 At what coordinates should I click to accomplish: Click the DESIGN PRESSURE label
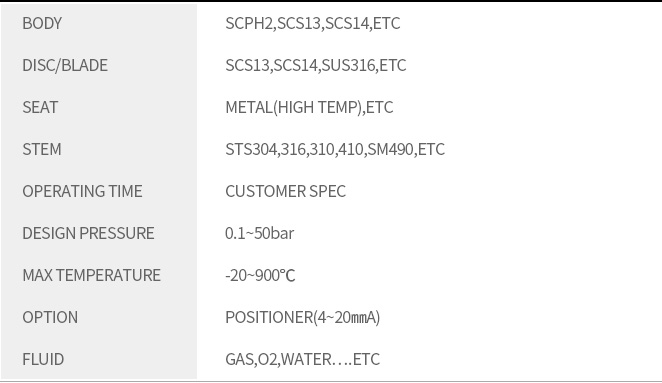tap(88, 233)
